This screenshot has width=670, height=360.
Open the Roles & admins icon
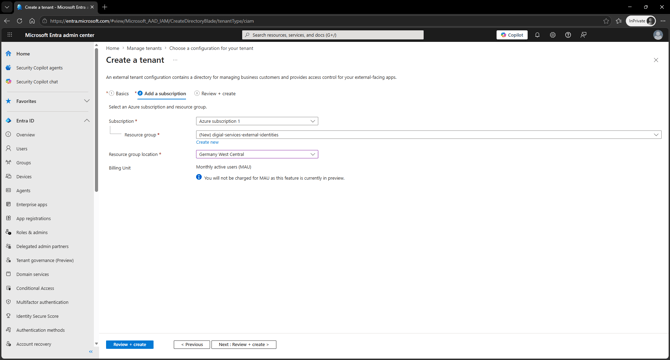click(x=9, y=232)
